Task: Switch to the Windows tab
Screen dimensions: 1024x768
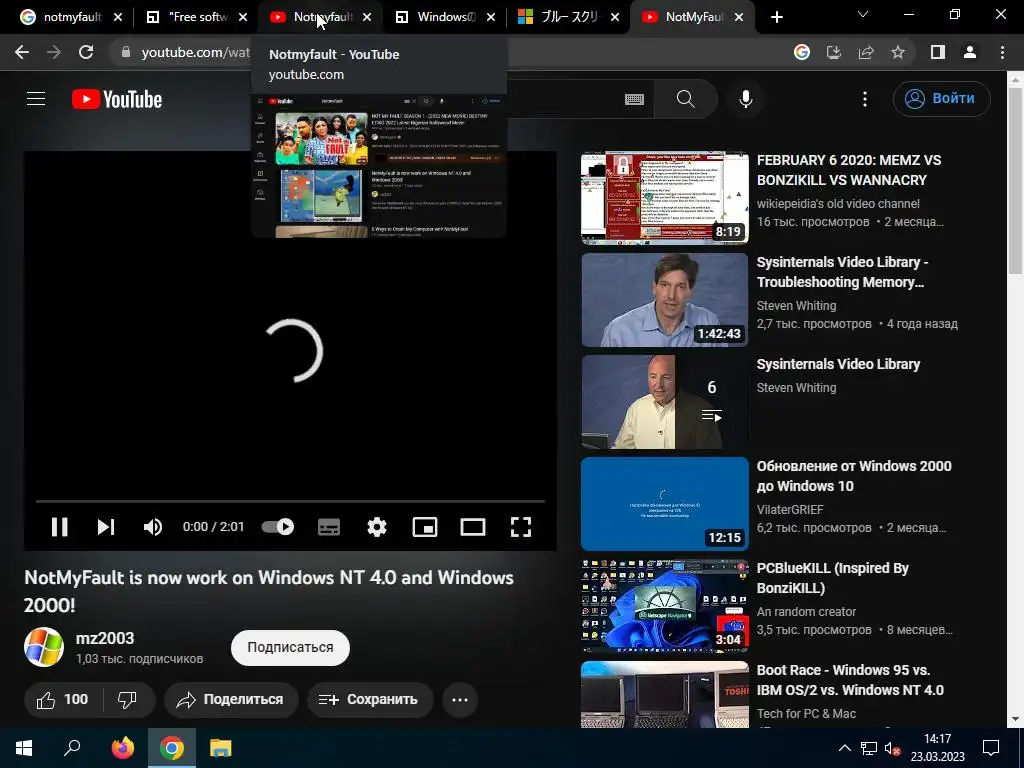Action: click(x=447, y=17)
